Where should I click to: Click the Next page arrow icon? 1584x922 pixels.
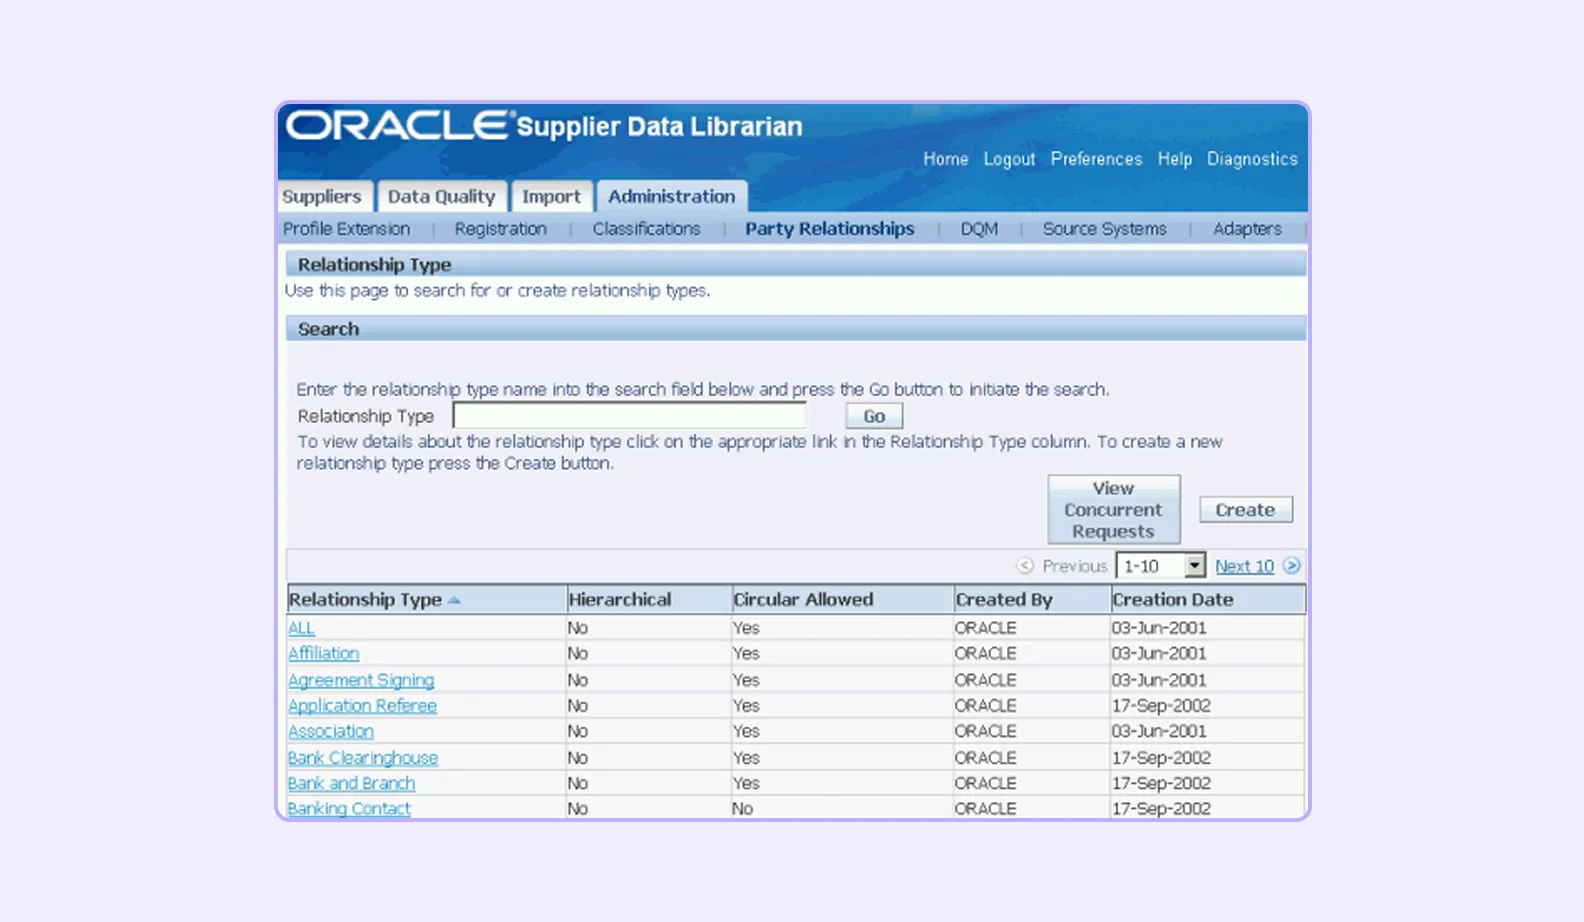point(1292,566)
